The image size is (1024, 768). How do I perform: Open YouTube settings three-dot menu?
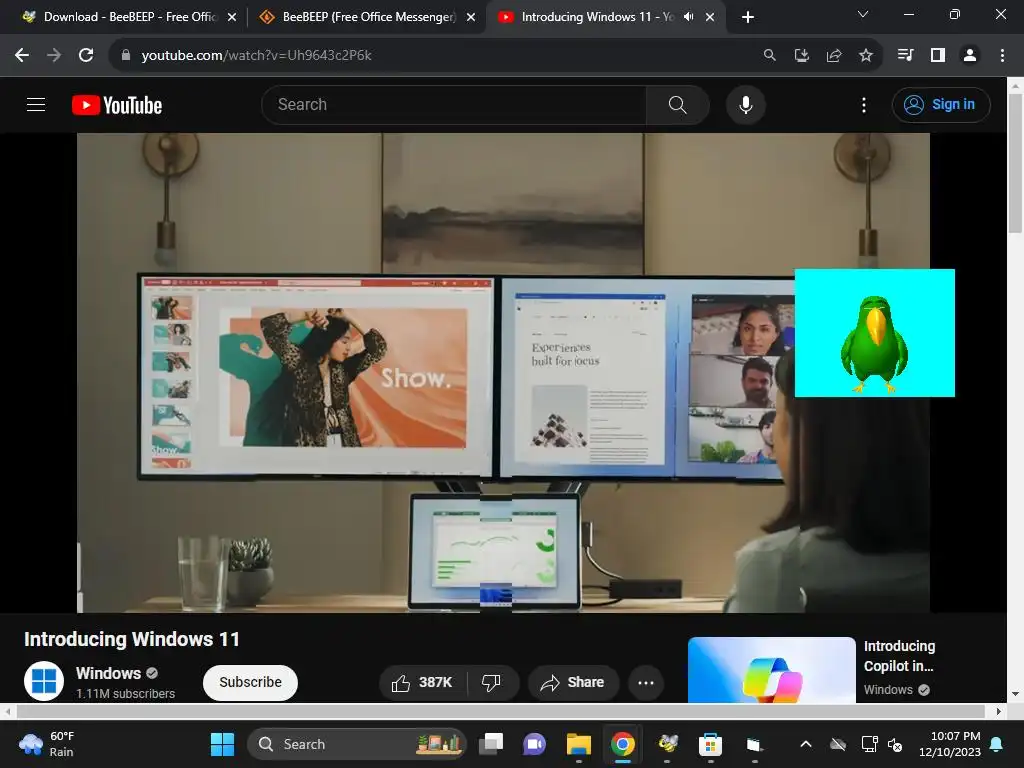click(863, 104)
